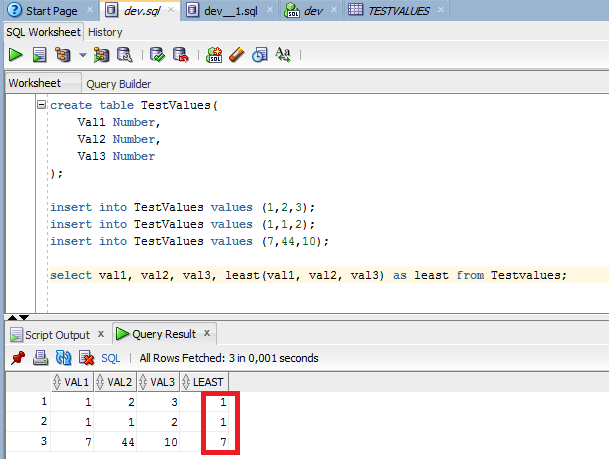The image size is (609, 461).
Task: Open the TESTVALUES table tab
Action: 392,10
